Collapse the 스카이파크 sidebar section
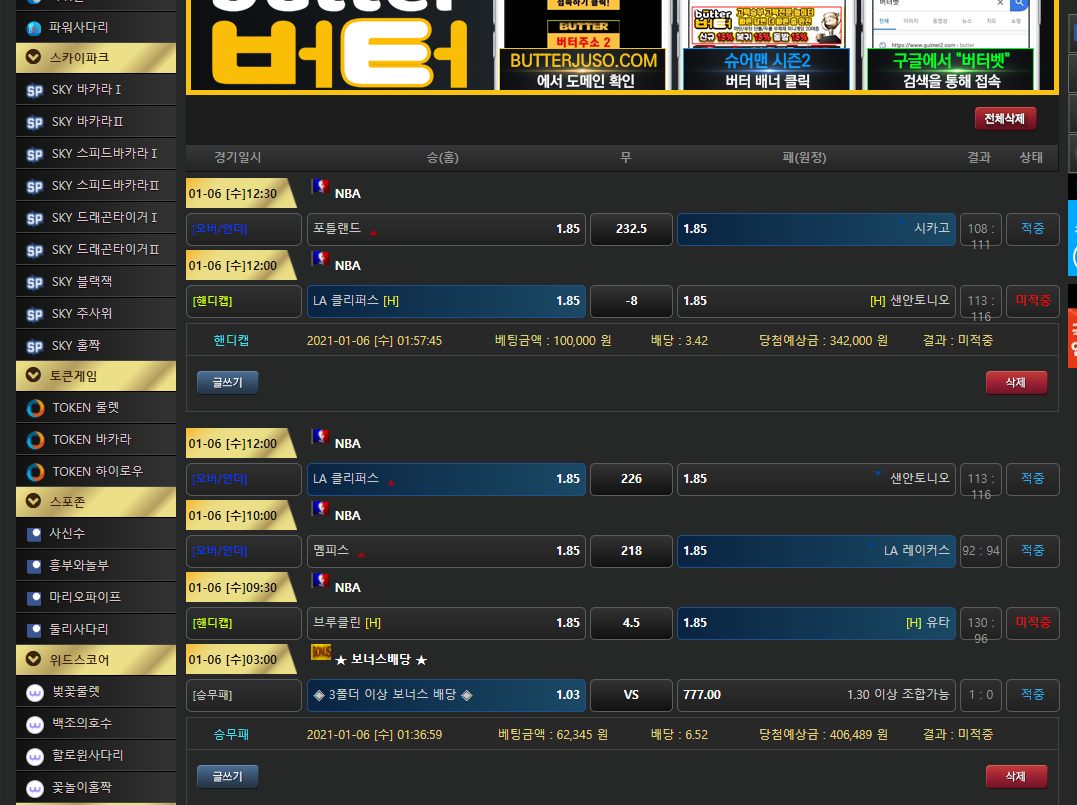1077x805 pixels. point(35,58)
